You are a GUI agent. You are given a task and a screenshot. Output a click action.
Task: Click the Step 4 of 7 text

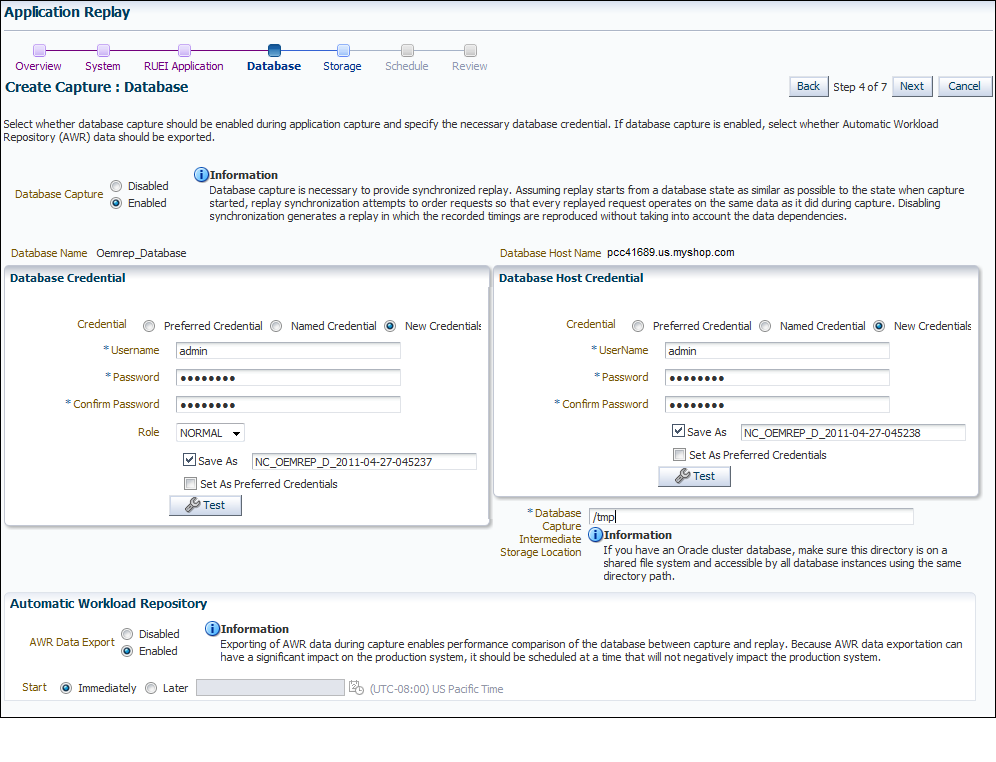click(860, 87)
